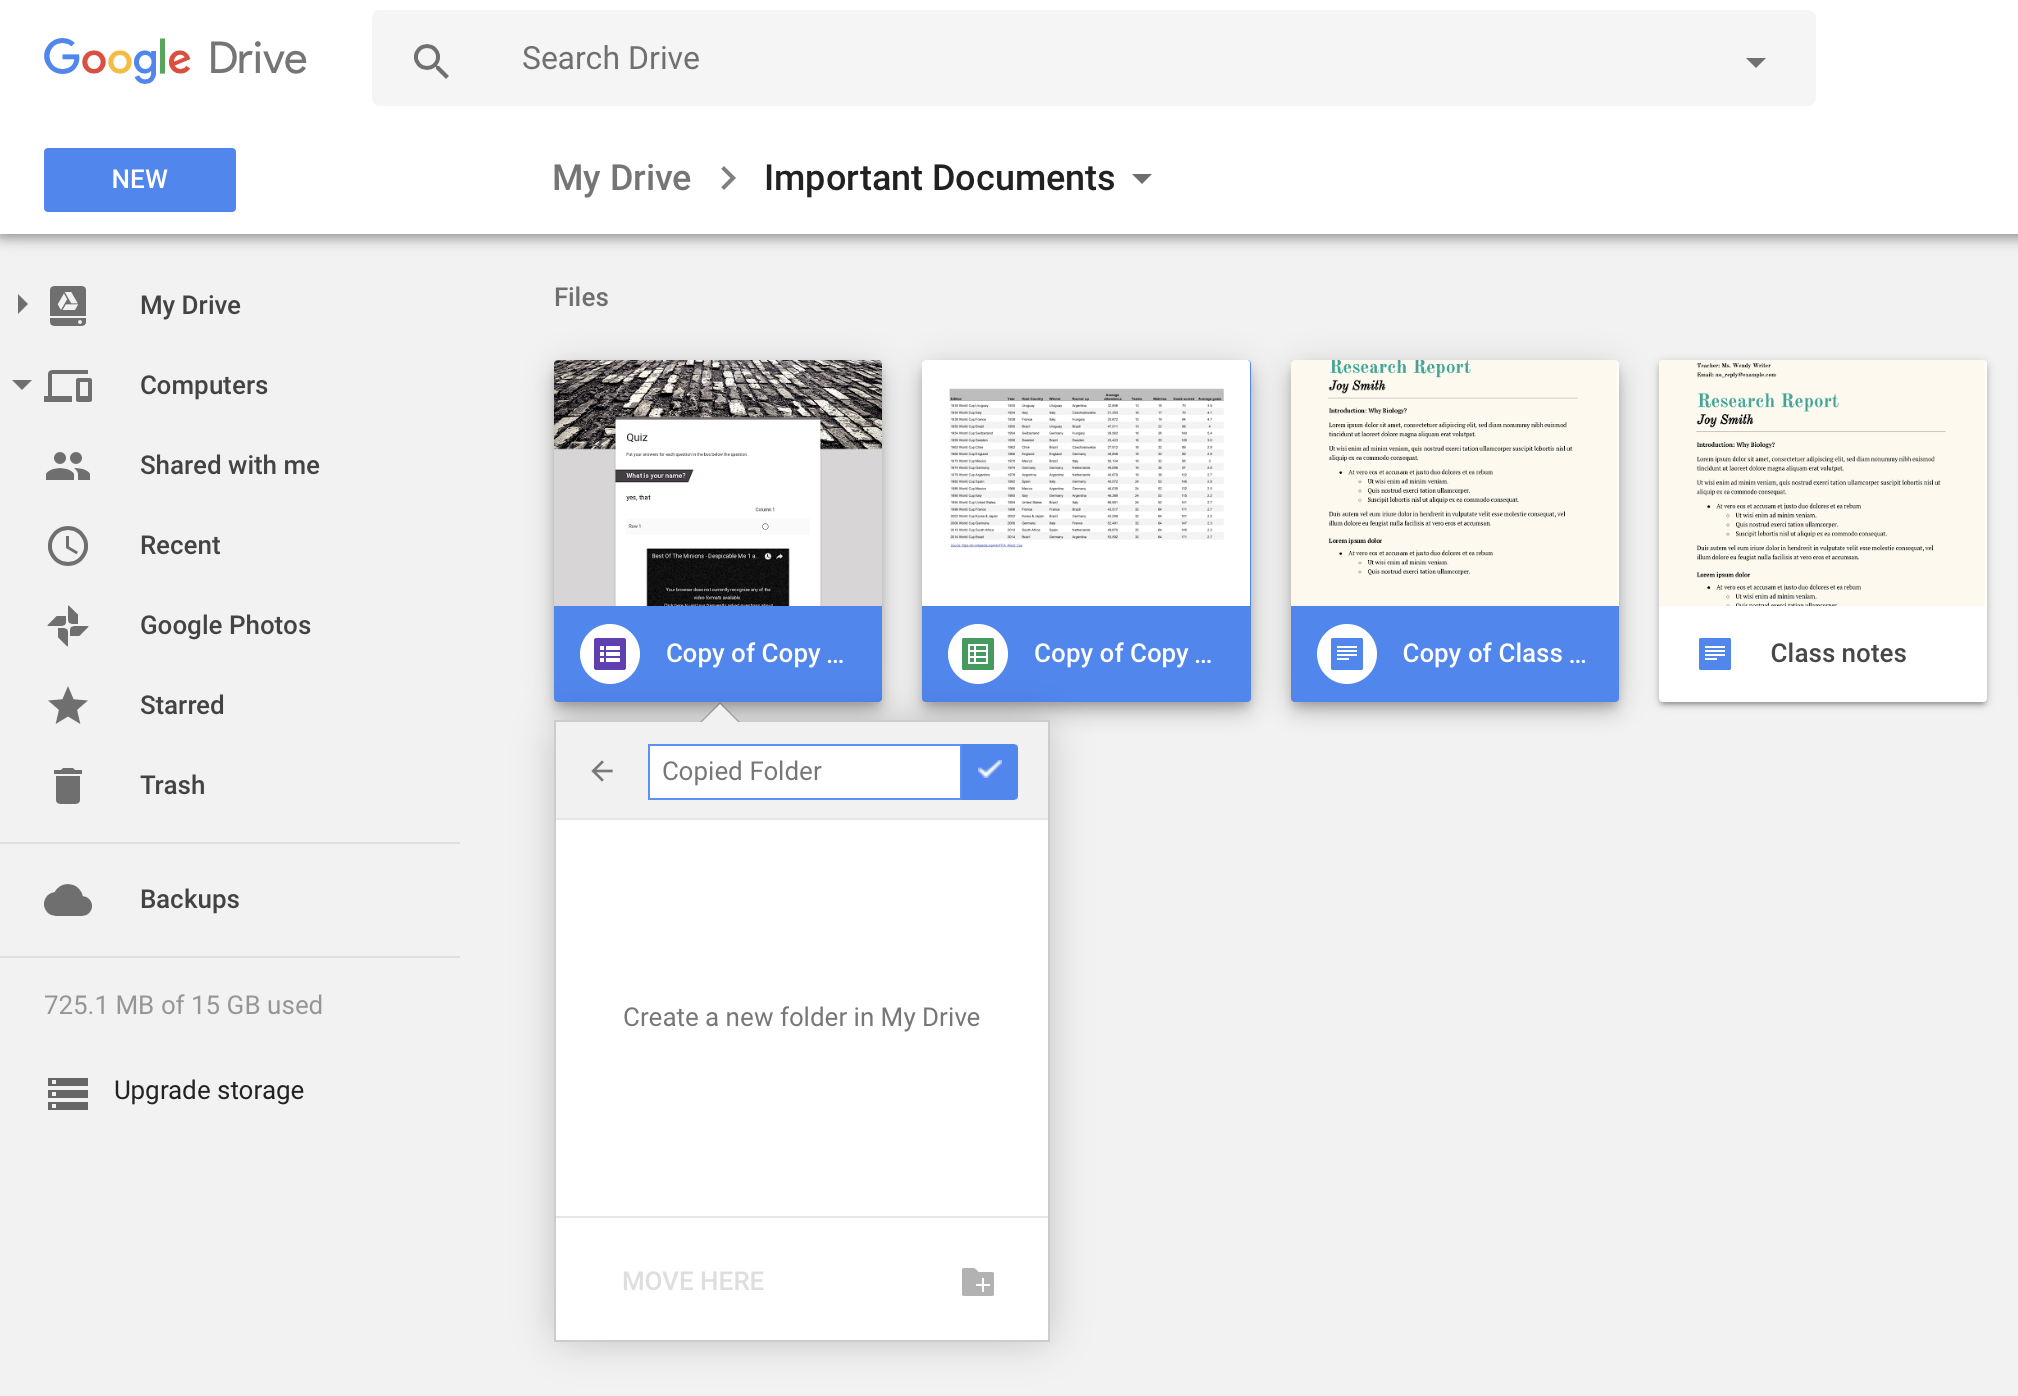The height and width of the screenshot is (1396, 2018).
Task: Click the Google Sheets icon on second 'Copy of Copy ...'
Action: tap(977, 652)
